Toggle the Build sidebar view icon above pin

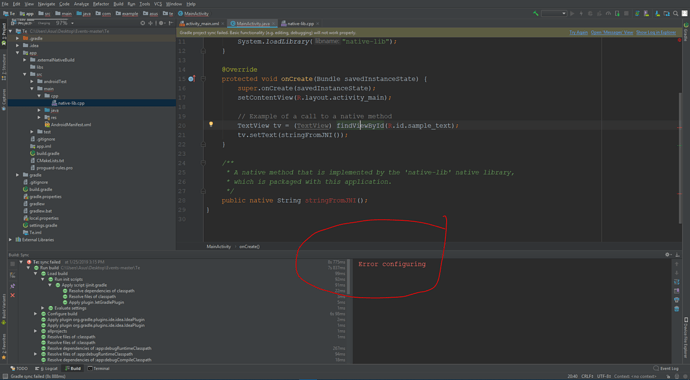click(12, 275)
